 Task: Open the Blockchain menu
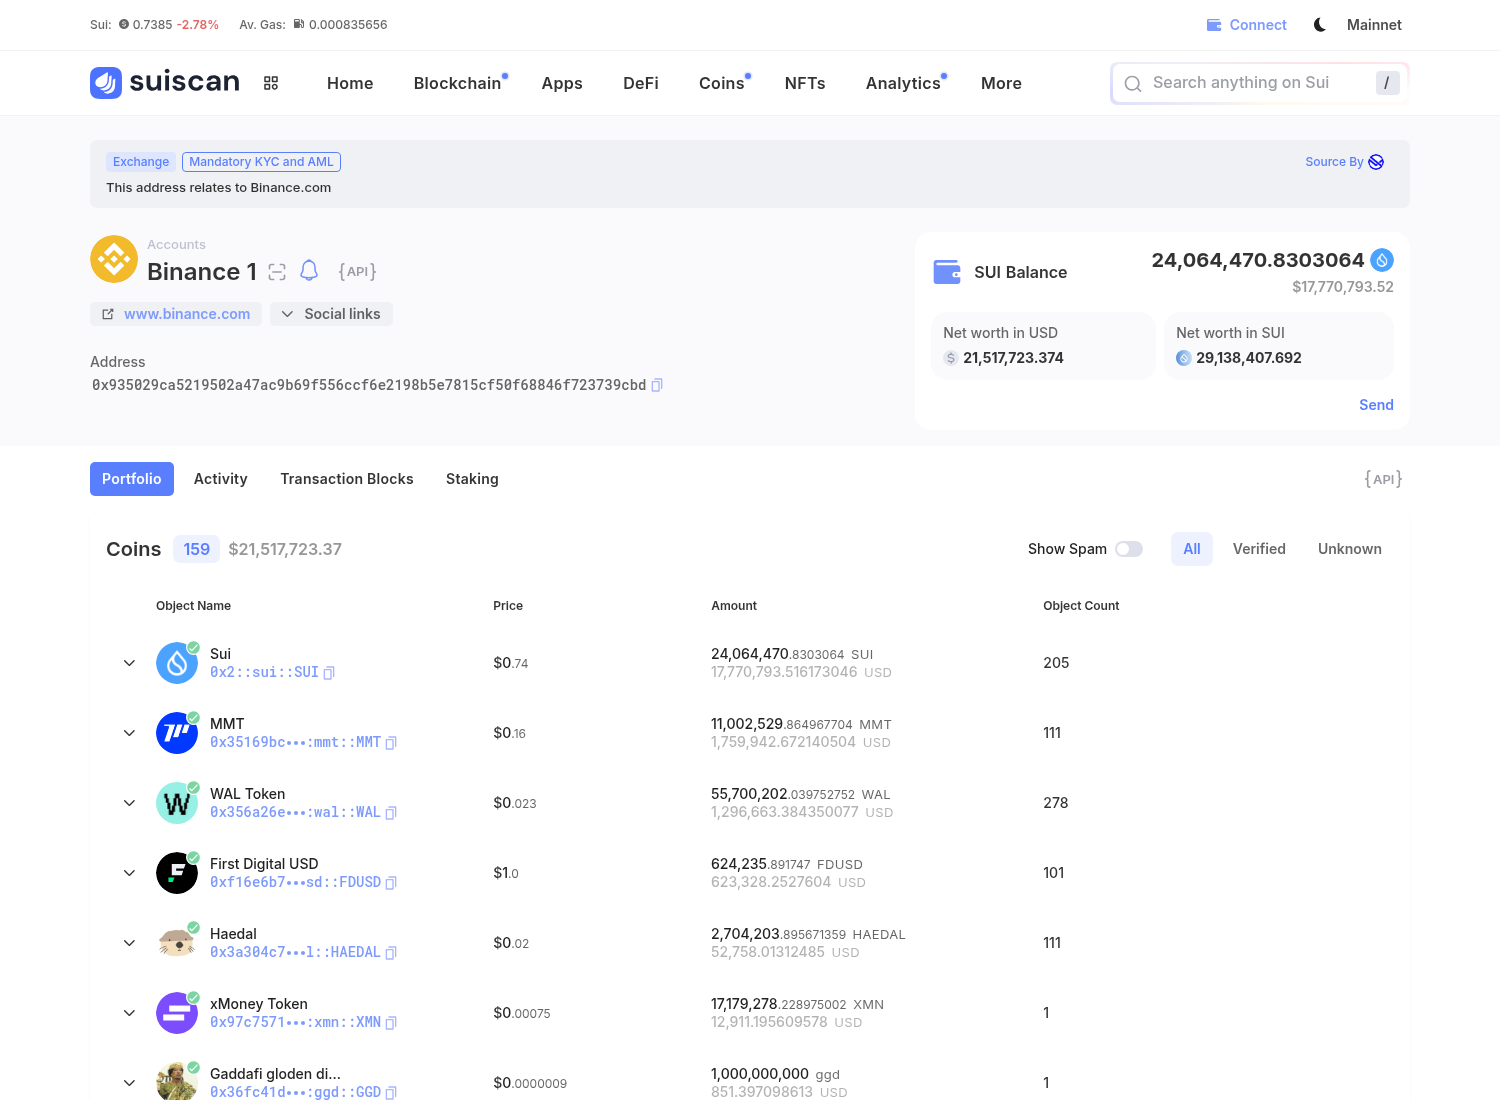point(457,83)
